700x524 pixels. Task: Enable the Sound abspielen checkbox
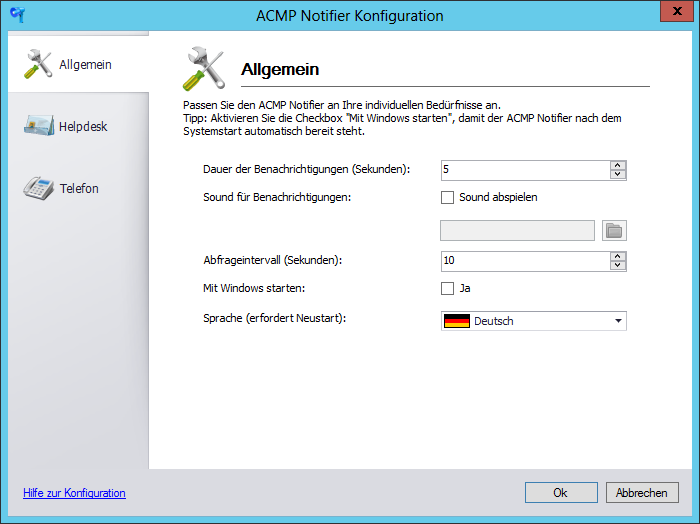447,197
